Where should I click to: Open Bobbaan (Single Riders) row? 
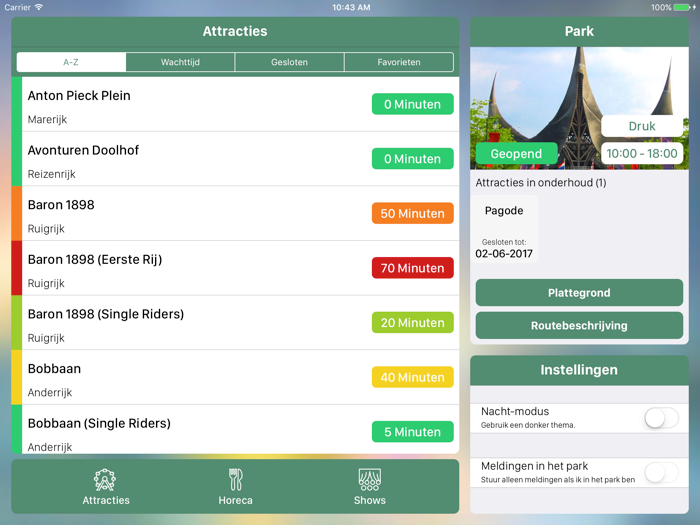[x=235, y=429]
